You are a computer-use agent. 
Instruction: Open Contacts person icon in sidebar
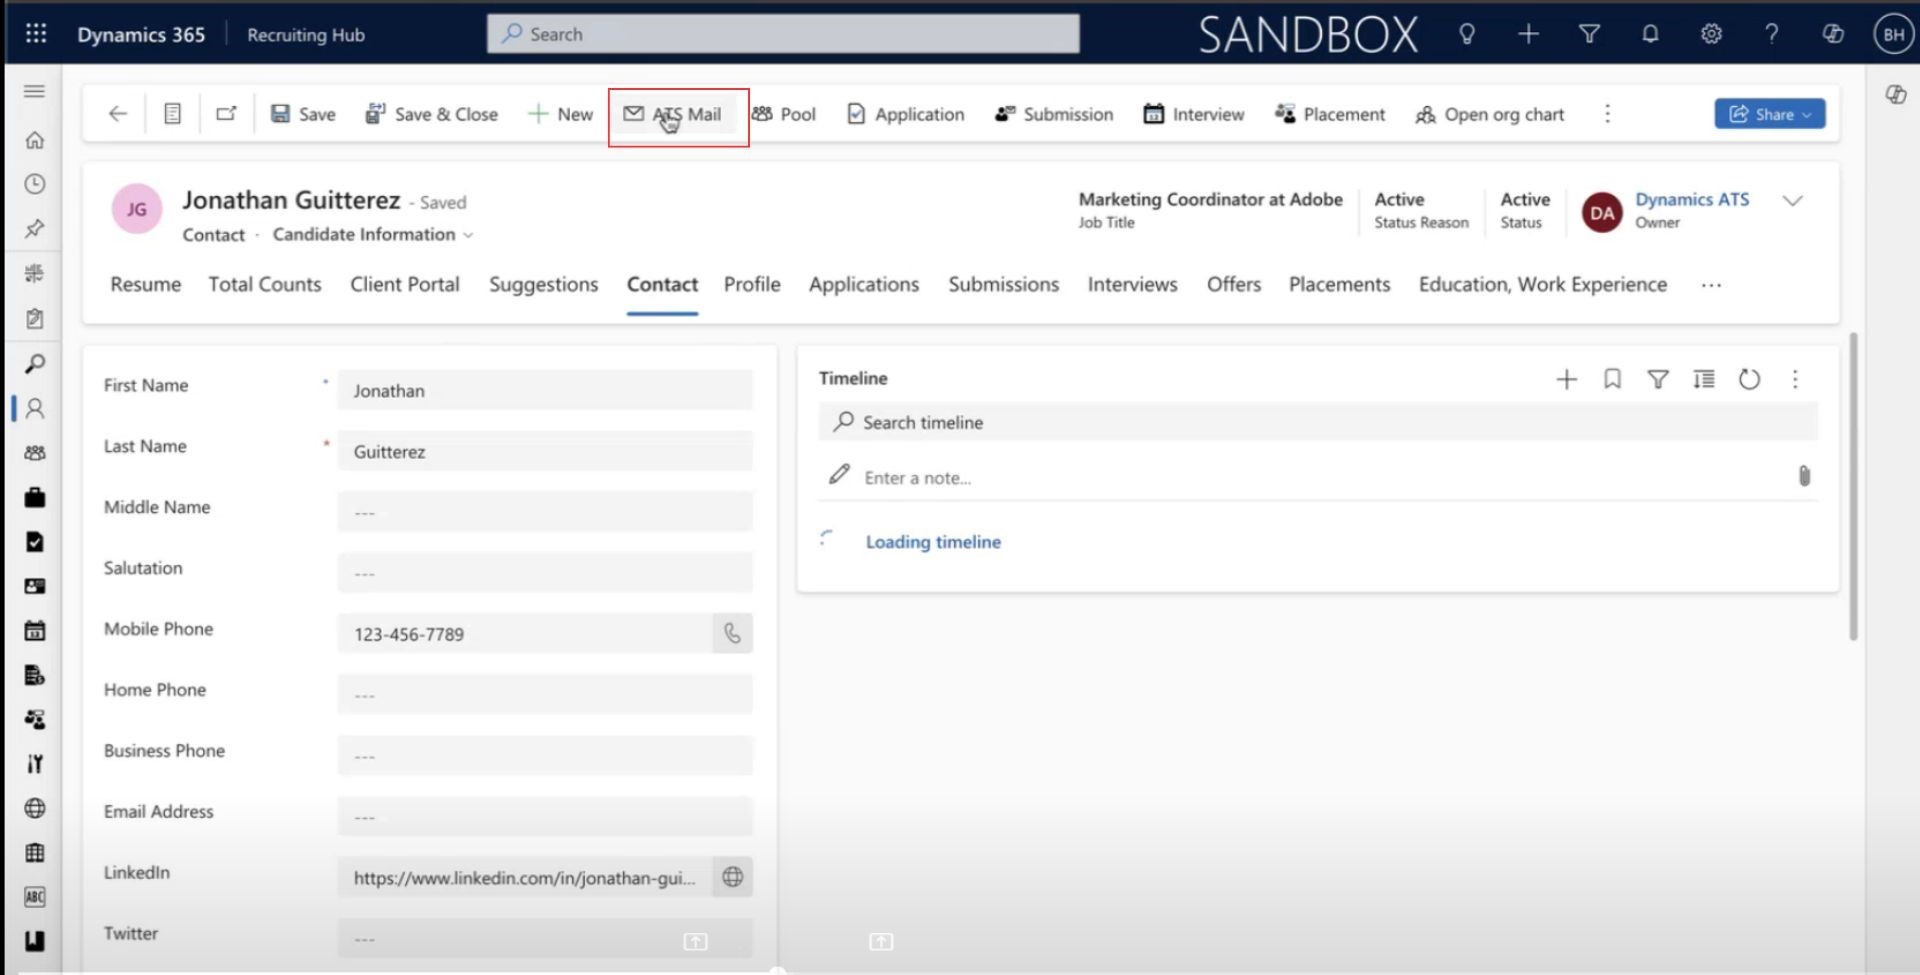(34, 408)
